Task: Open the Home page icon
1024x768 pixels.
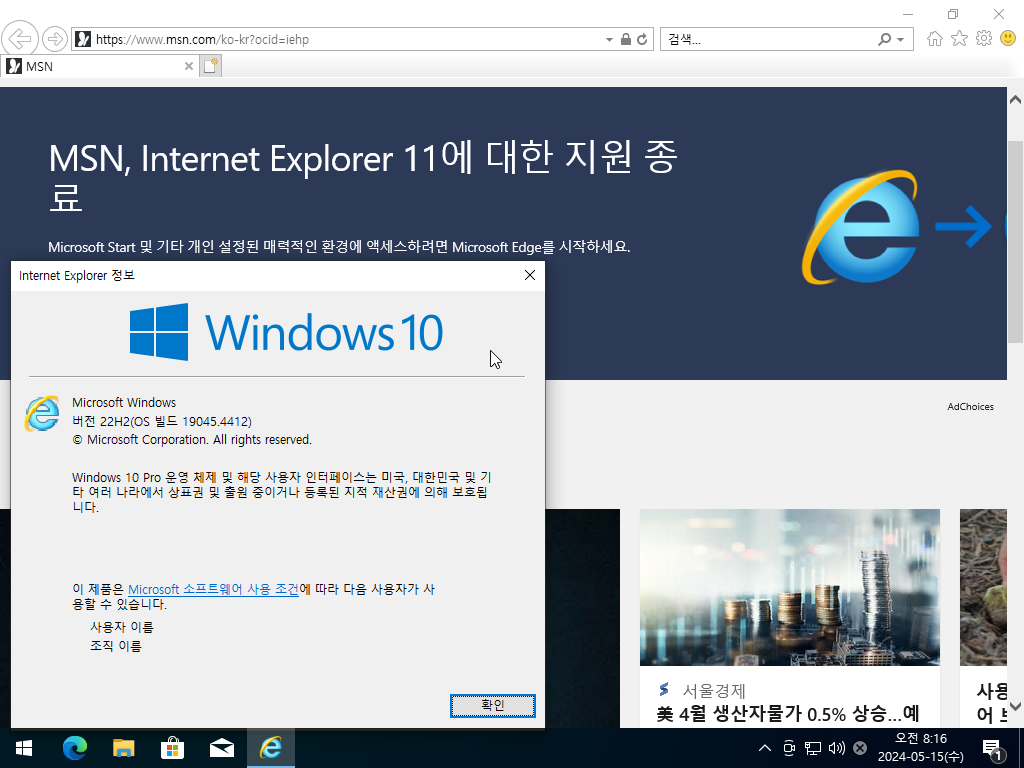Action: 935,39
